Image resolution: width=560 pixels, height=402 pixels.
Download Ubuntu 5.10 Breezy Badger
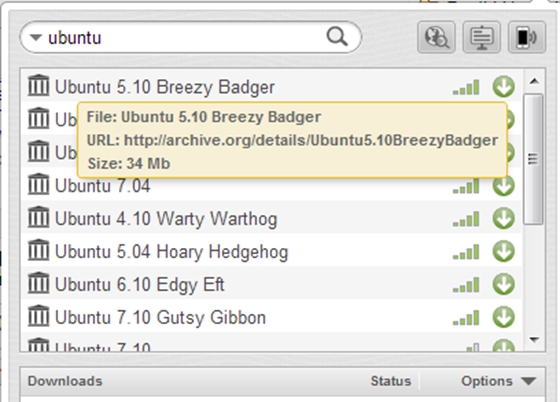tap(504, 87)
